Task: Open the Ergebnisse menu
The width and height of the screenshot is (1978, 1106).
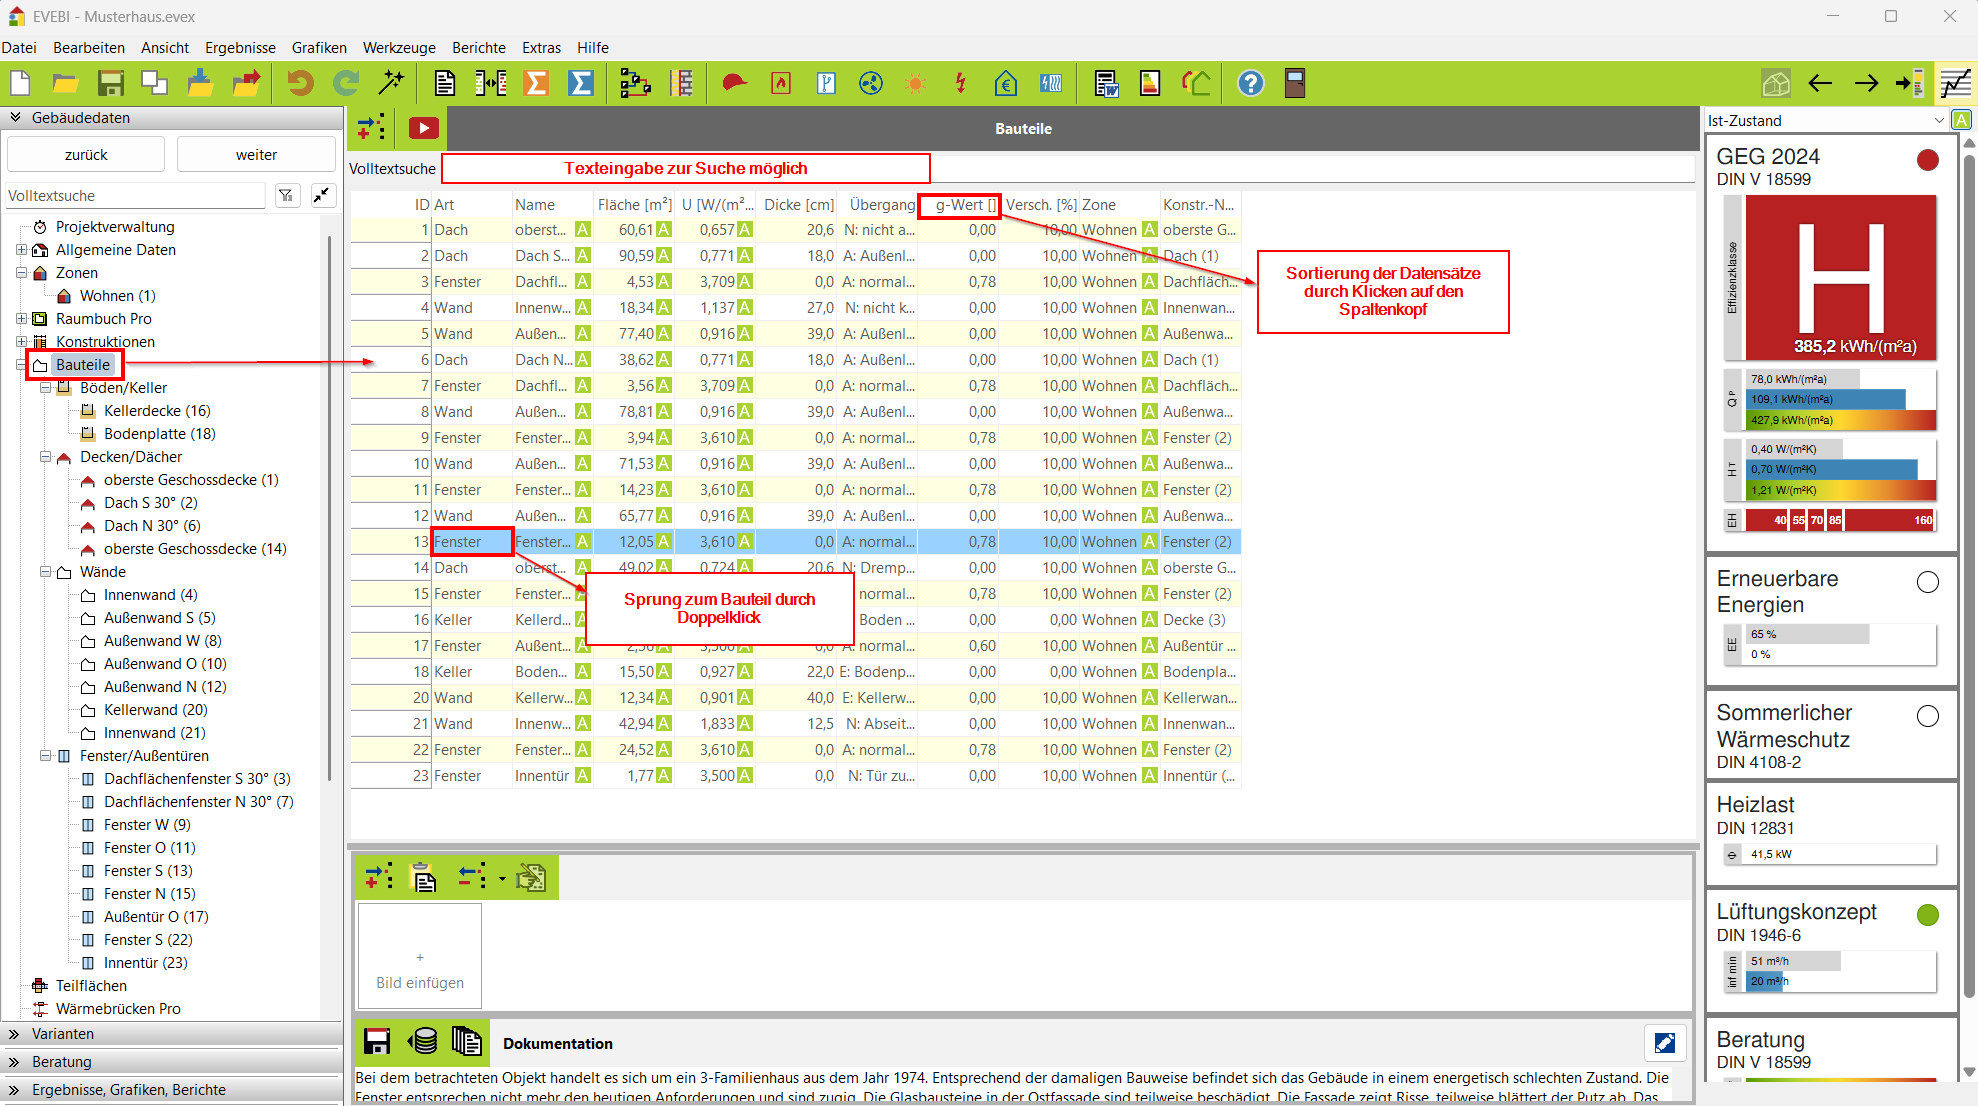Action: [240, 47]
